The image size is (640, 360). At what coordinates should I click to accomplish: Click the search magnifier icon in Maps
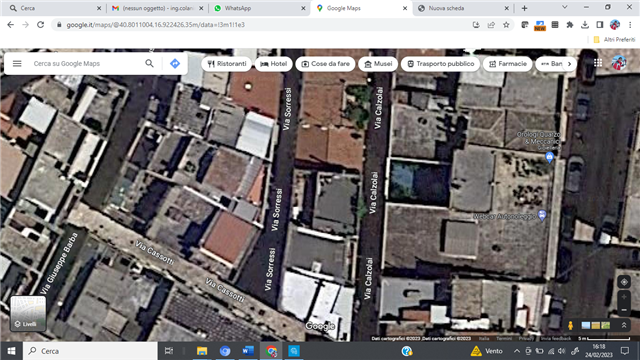coord(149,63)
